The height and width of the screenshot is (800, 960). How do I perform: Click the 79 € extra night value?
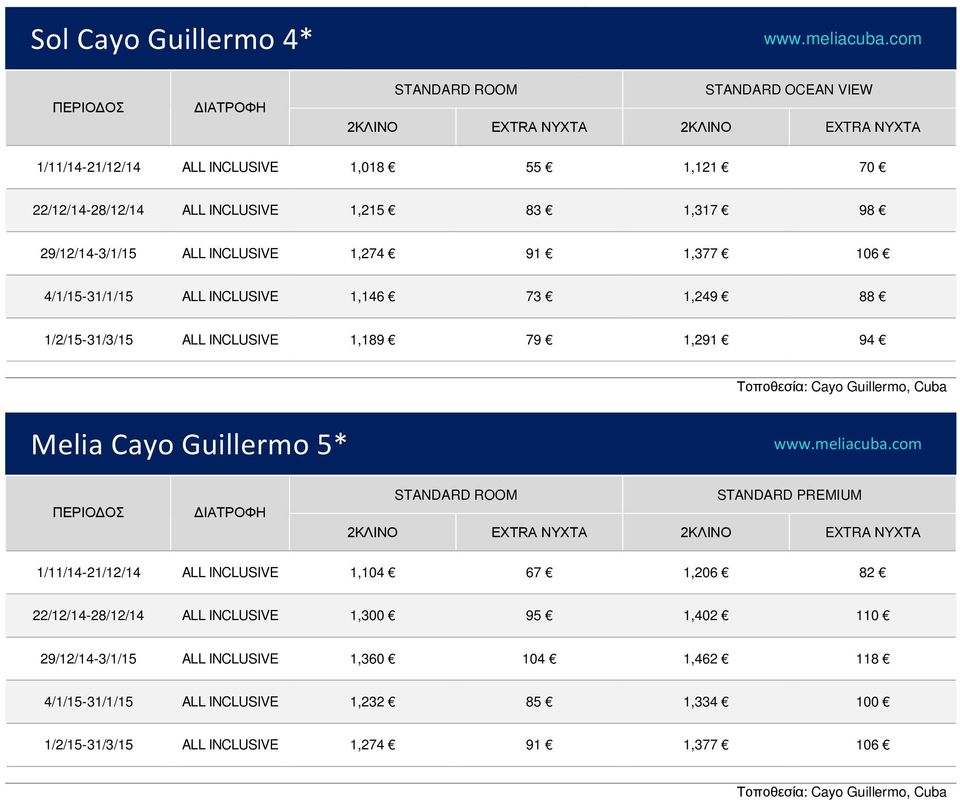pos(539,340)
